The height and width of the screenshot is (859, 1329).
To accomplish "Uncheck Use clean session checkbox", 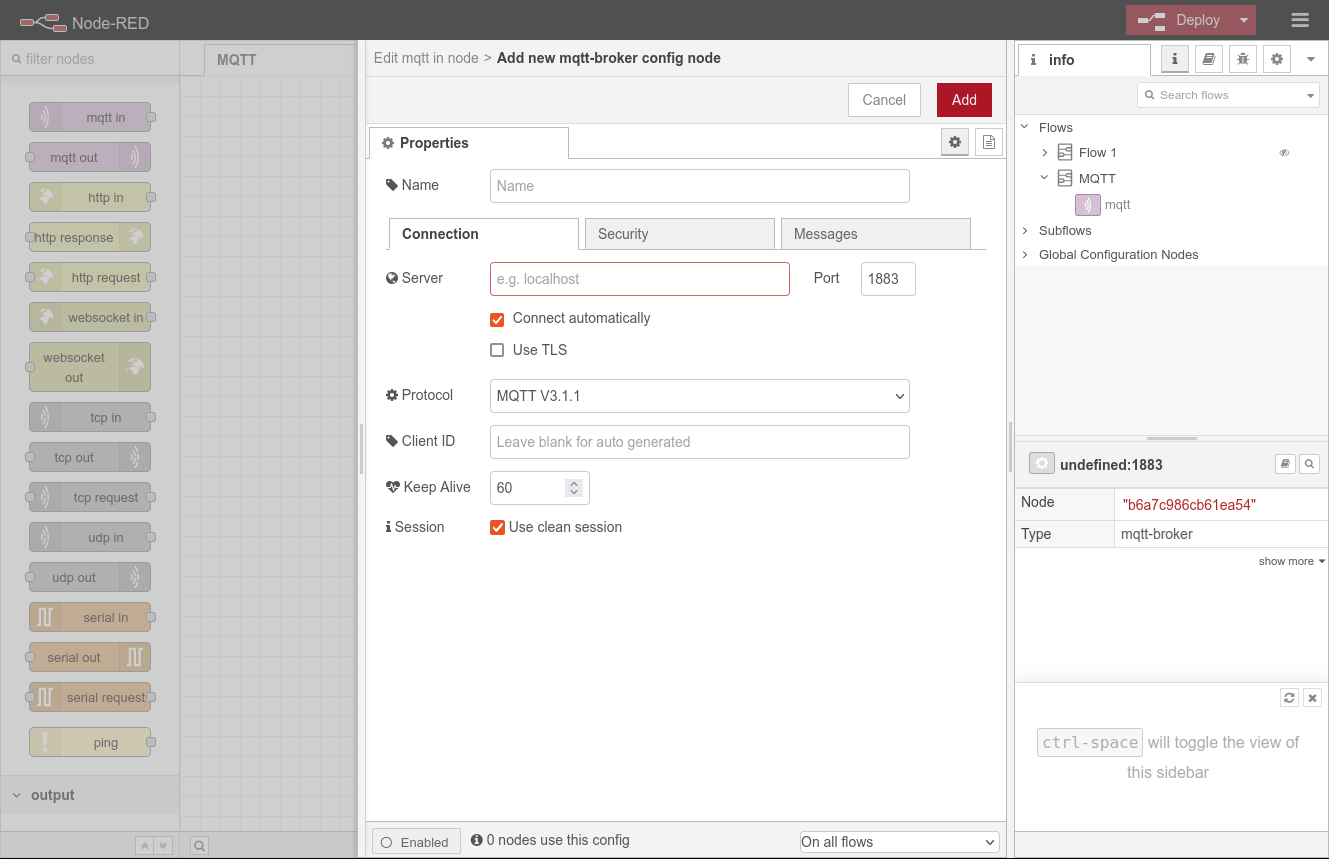I will [497, 527].
